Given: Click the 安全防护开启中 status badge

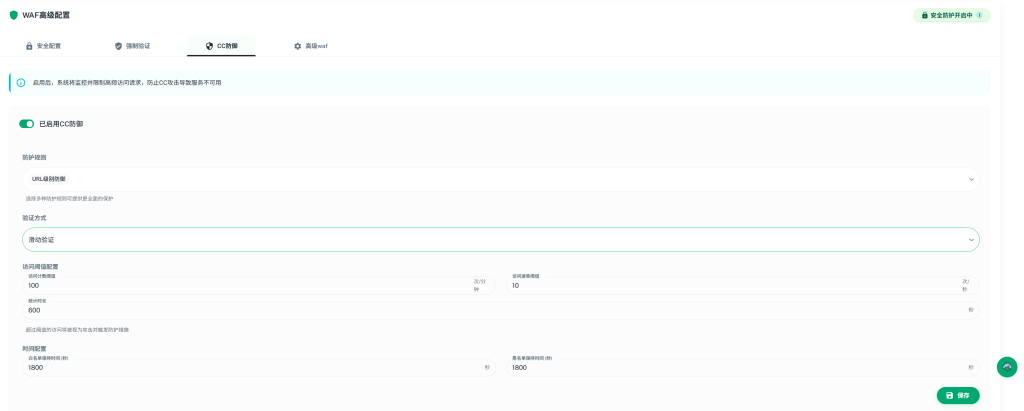Looking at the screenshot, I should point(951,15).
